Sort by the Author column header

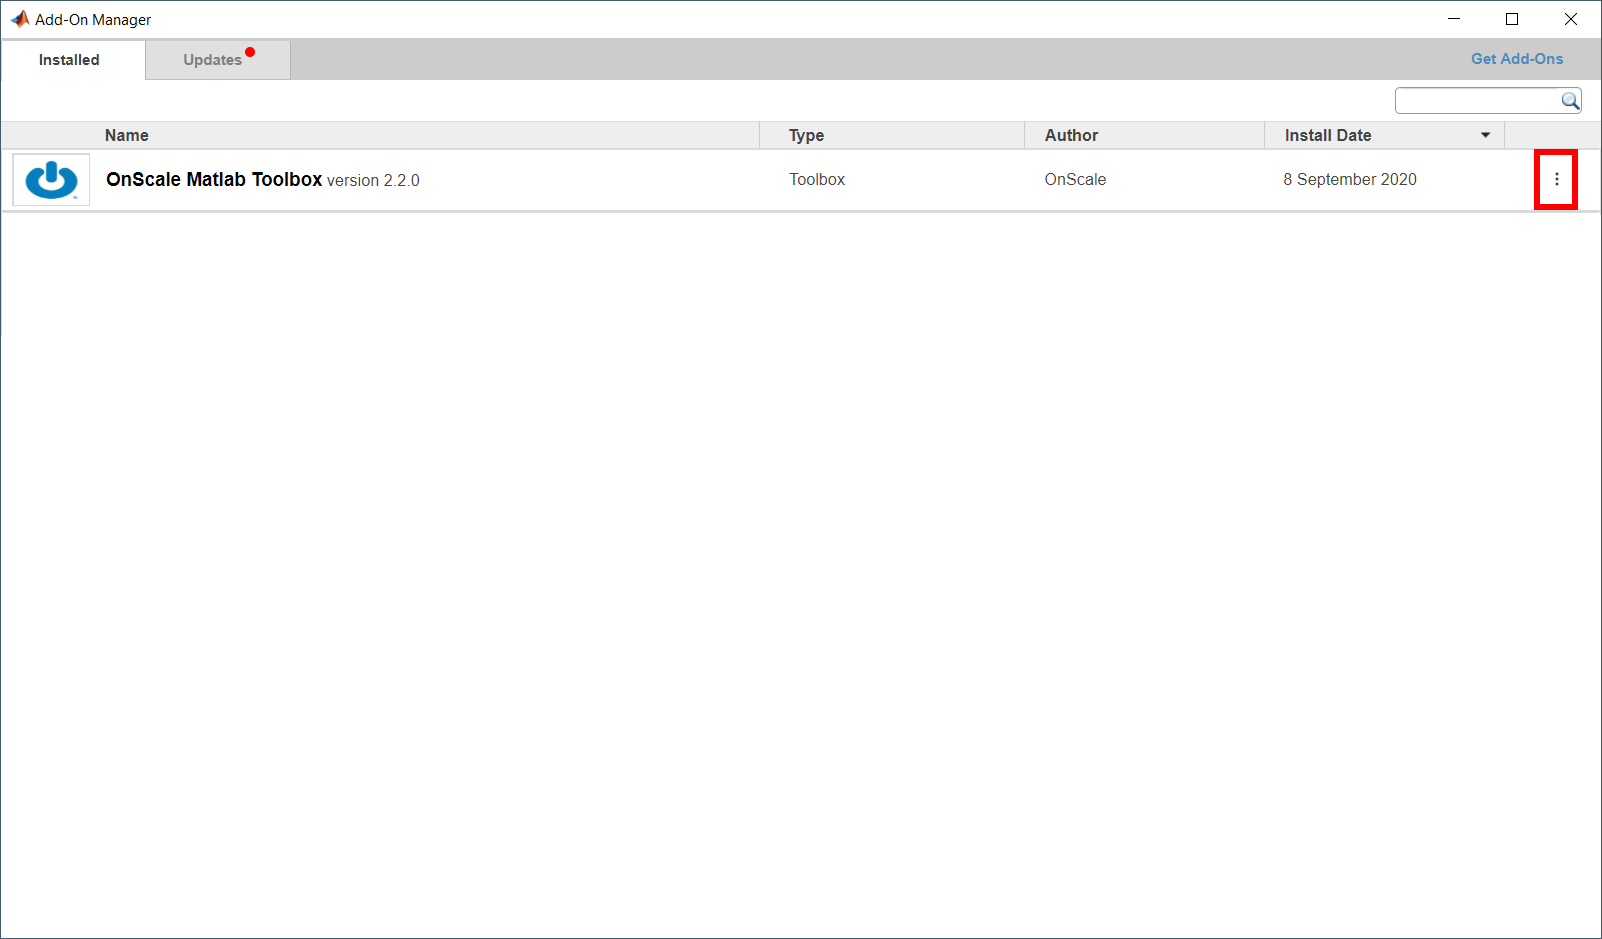tap(1144, 135)
